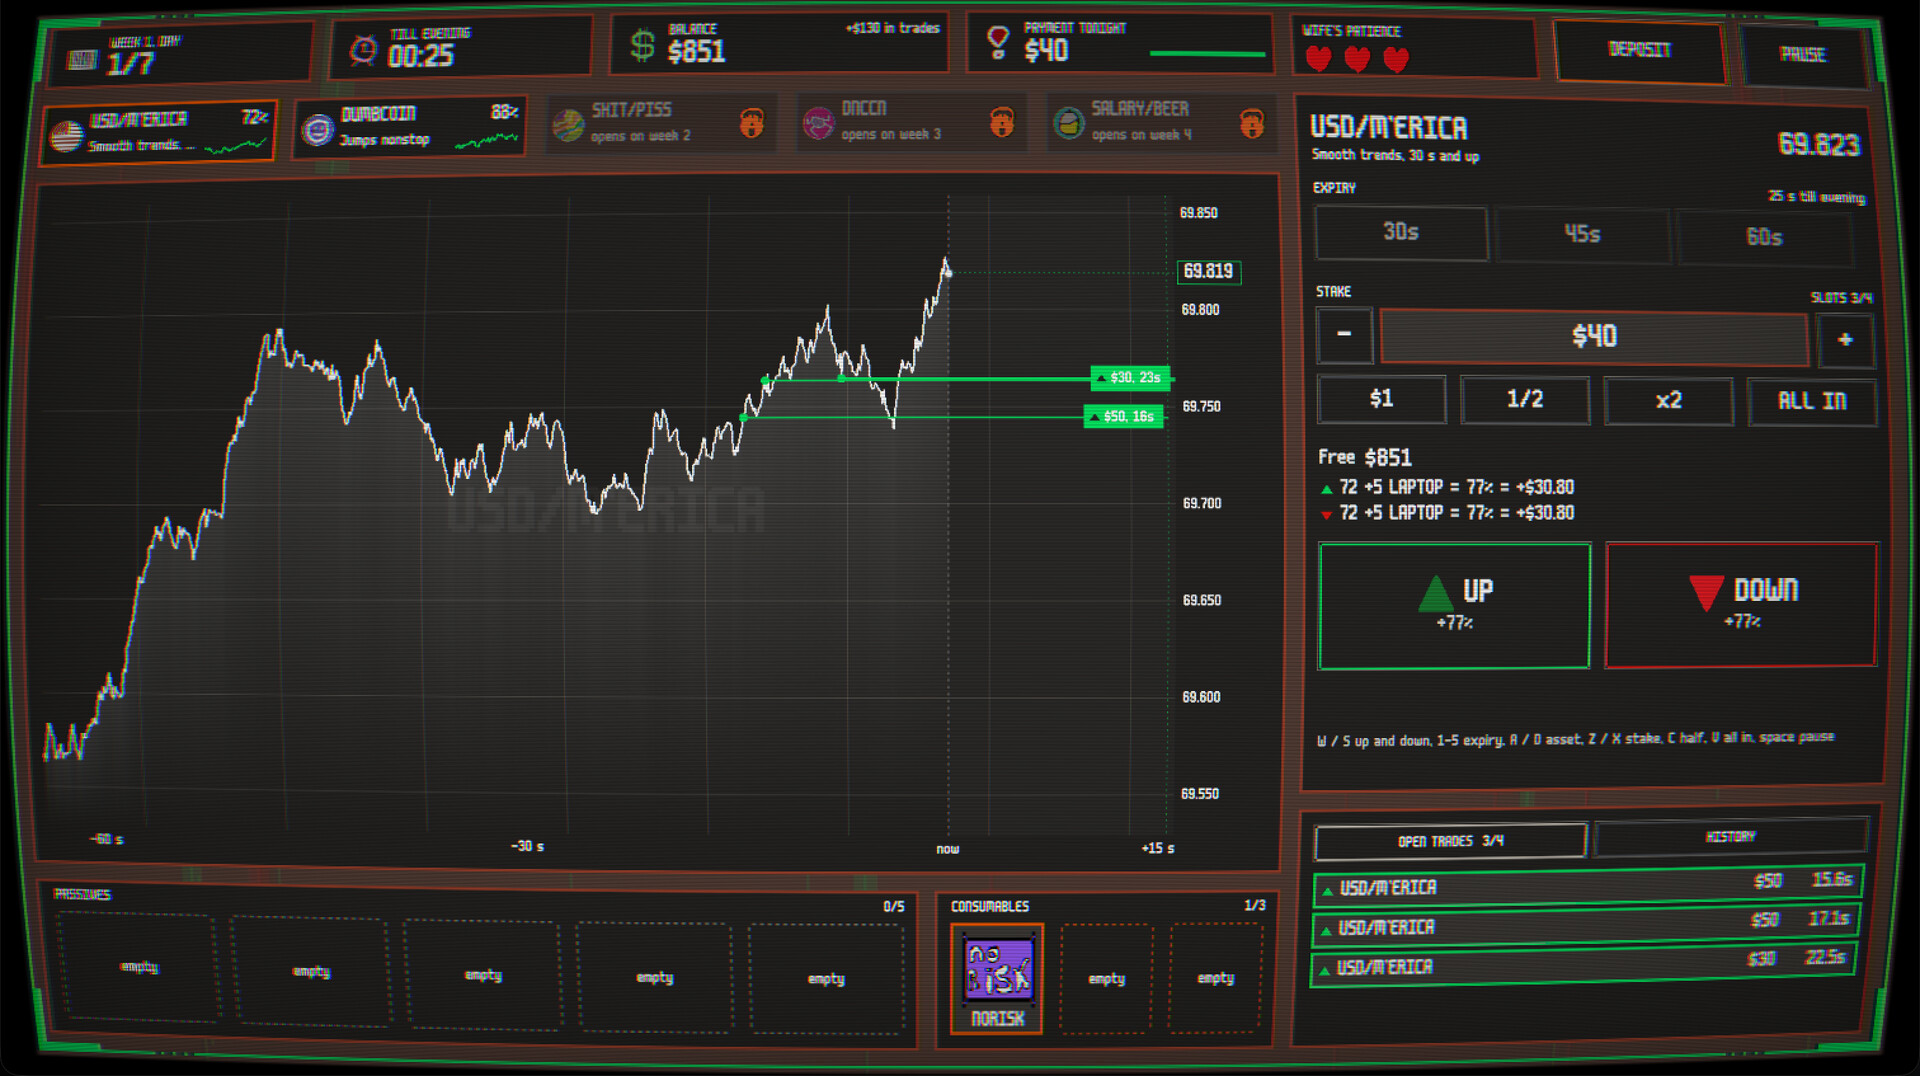The height and width of the screenshot is (1076, 1920).
Task: Decrease stake with the minus button
Action: [x=1344, y=335]
